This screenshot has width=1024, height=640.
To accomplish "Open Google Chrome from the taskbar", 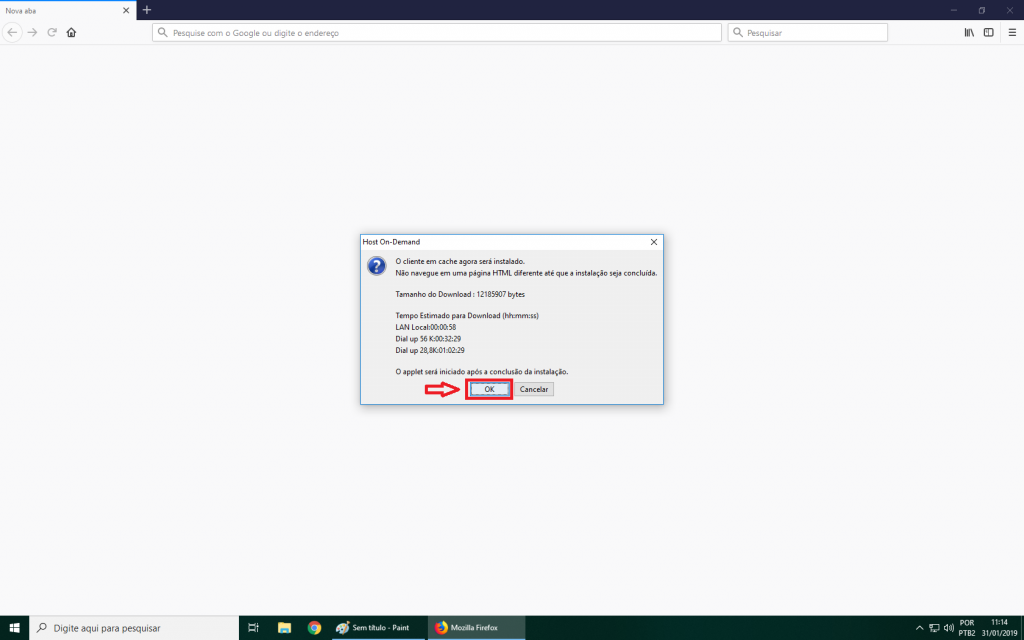I will [314, 627].
